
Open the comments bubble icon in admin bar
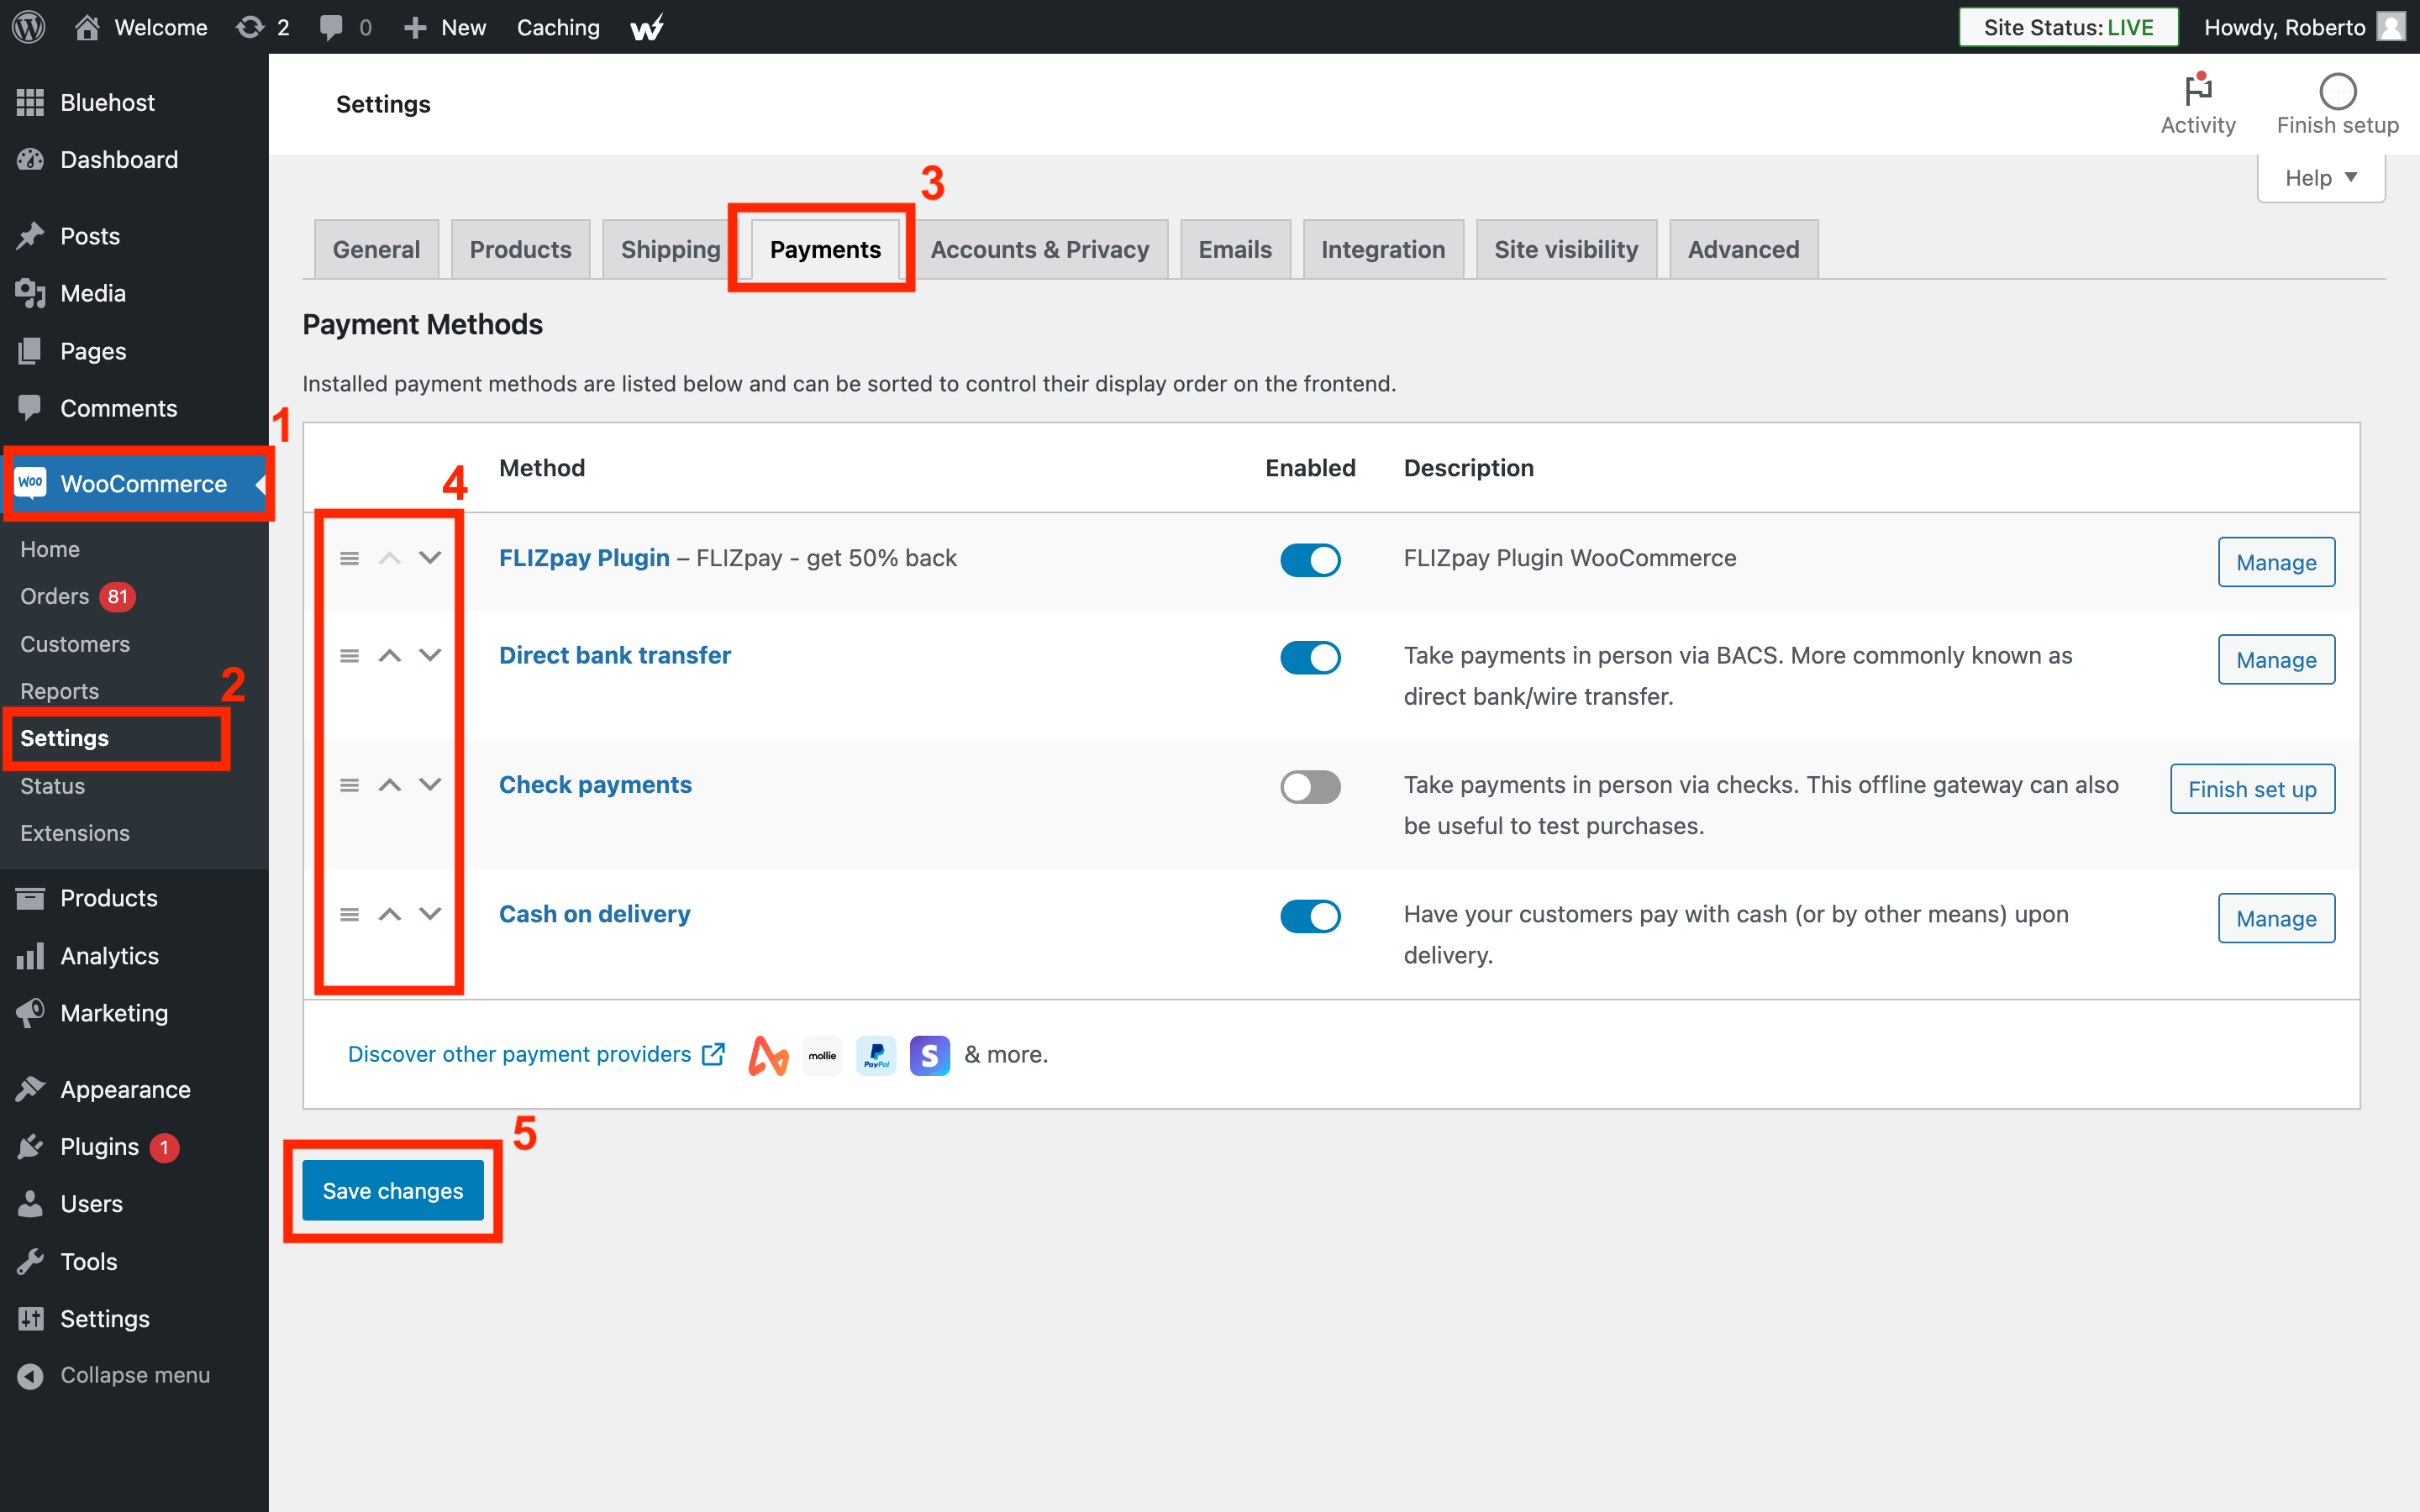pyautogui.click(x=331, y=27)
